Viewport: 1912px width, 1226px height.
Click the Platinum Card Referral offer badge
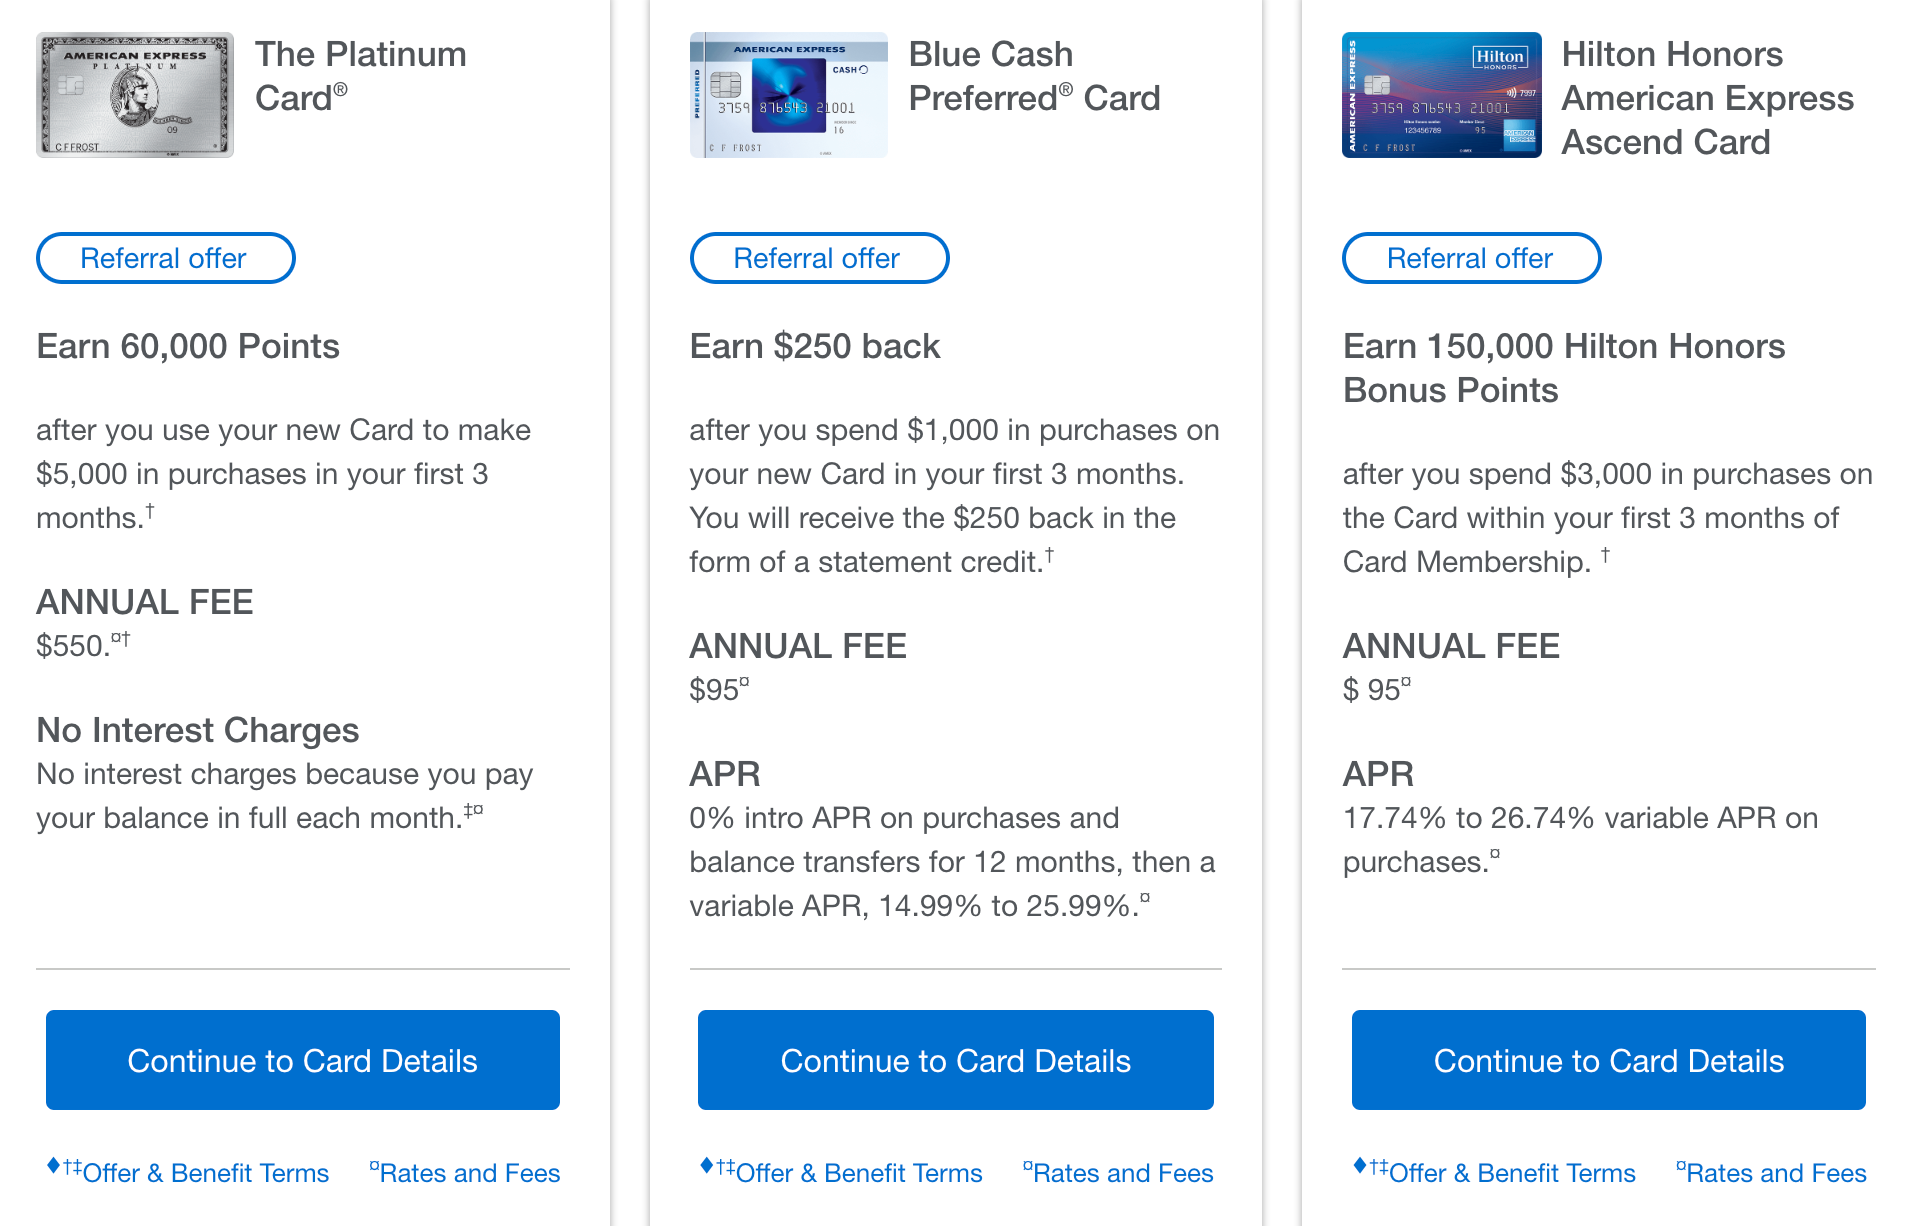coord(165,258)
